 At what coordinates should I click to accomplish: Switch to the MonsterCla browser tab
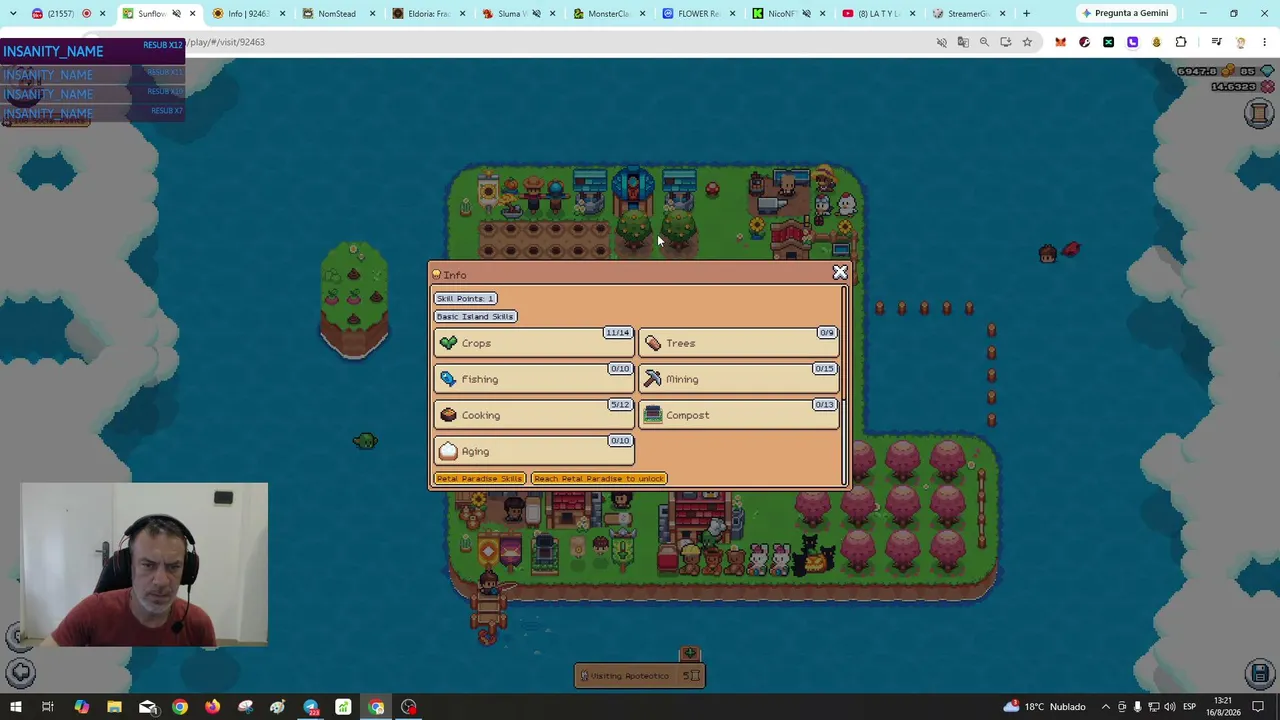tap(609, 14)
